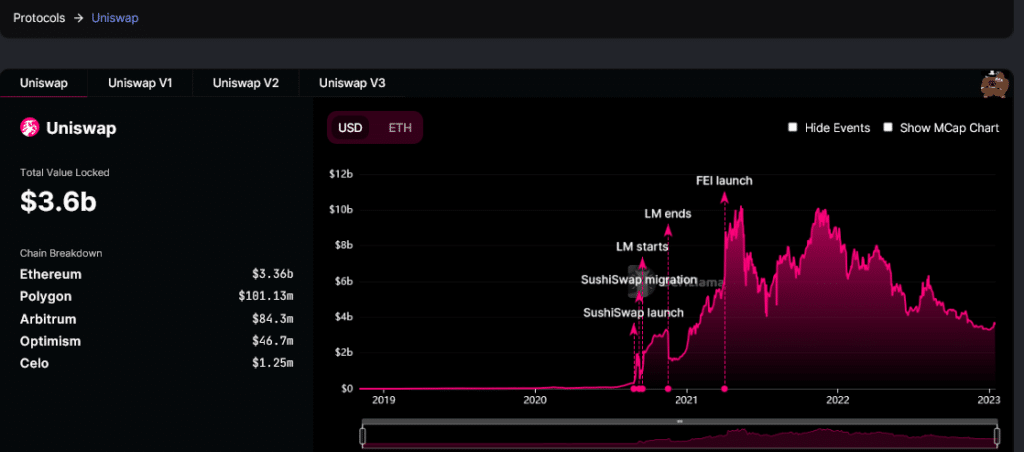Select the Optimism chain row
Viewport: 1024px width, 452px height.
pyautogui.click(x=157, y=341)
